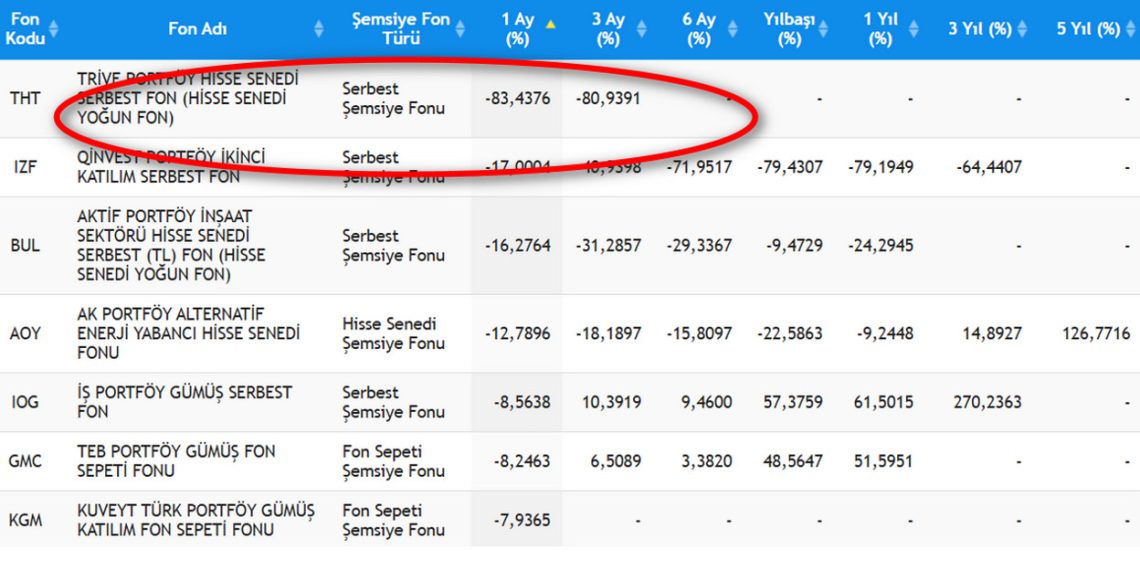
Task: Click the -16,2764 value in BUL row
Action: (518, 245)
